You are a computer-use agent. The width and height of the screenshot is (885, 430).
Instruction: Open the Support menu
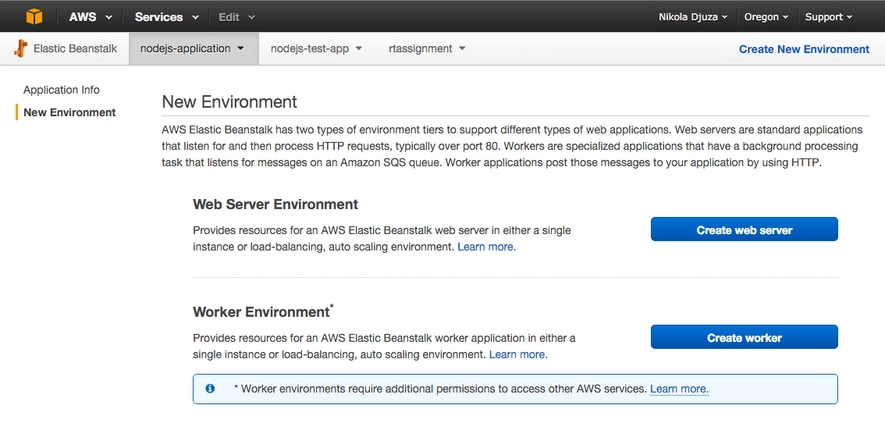[829, 17]
